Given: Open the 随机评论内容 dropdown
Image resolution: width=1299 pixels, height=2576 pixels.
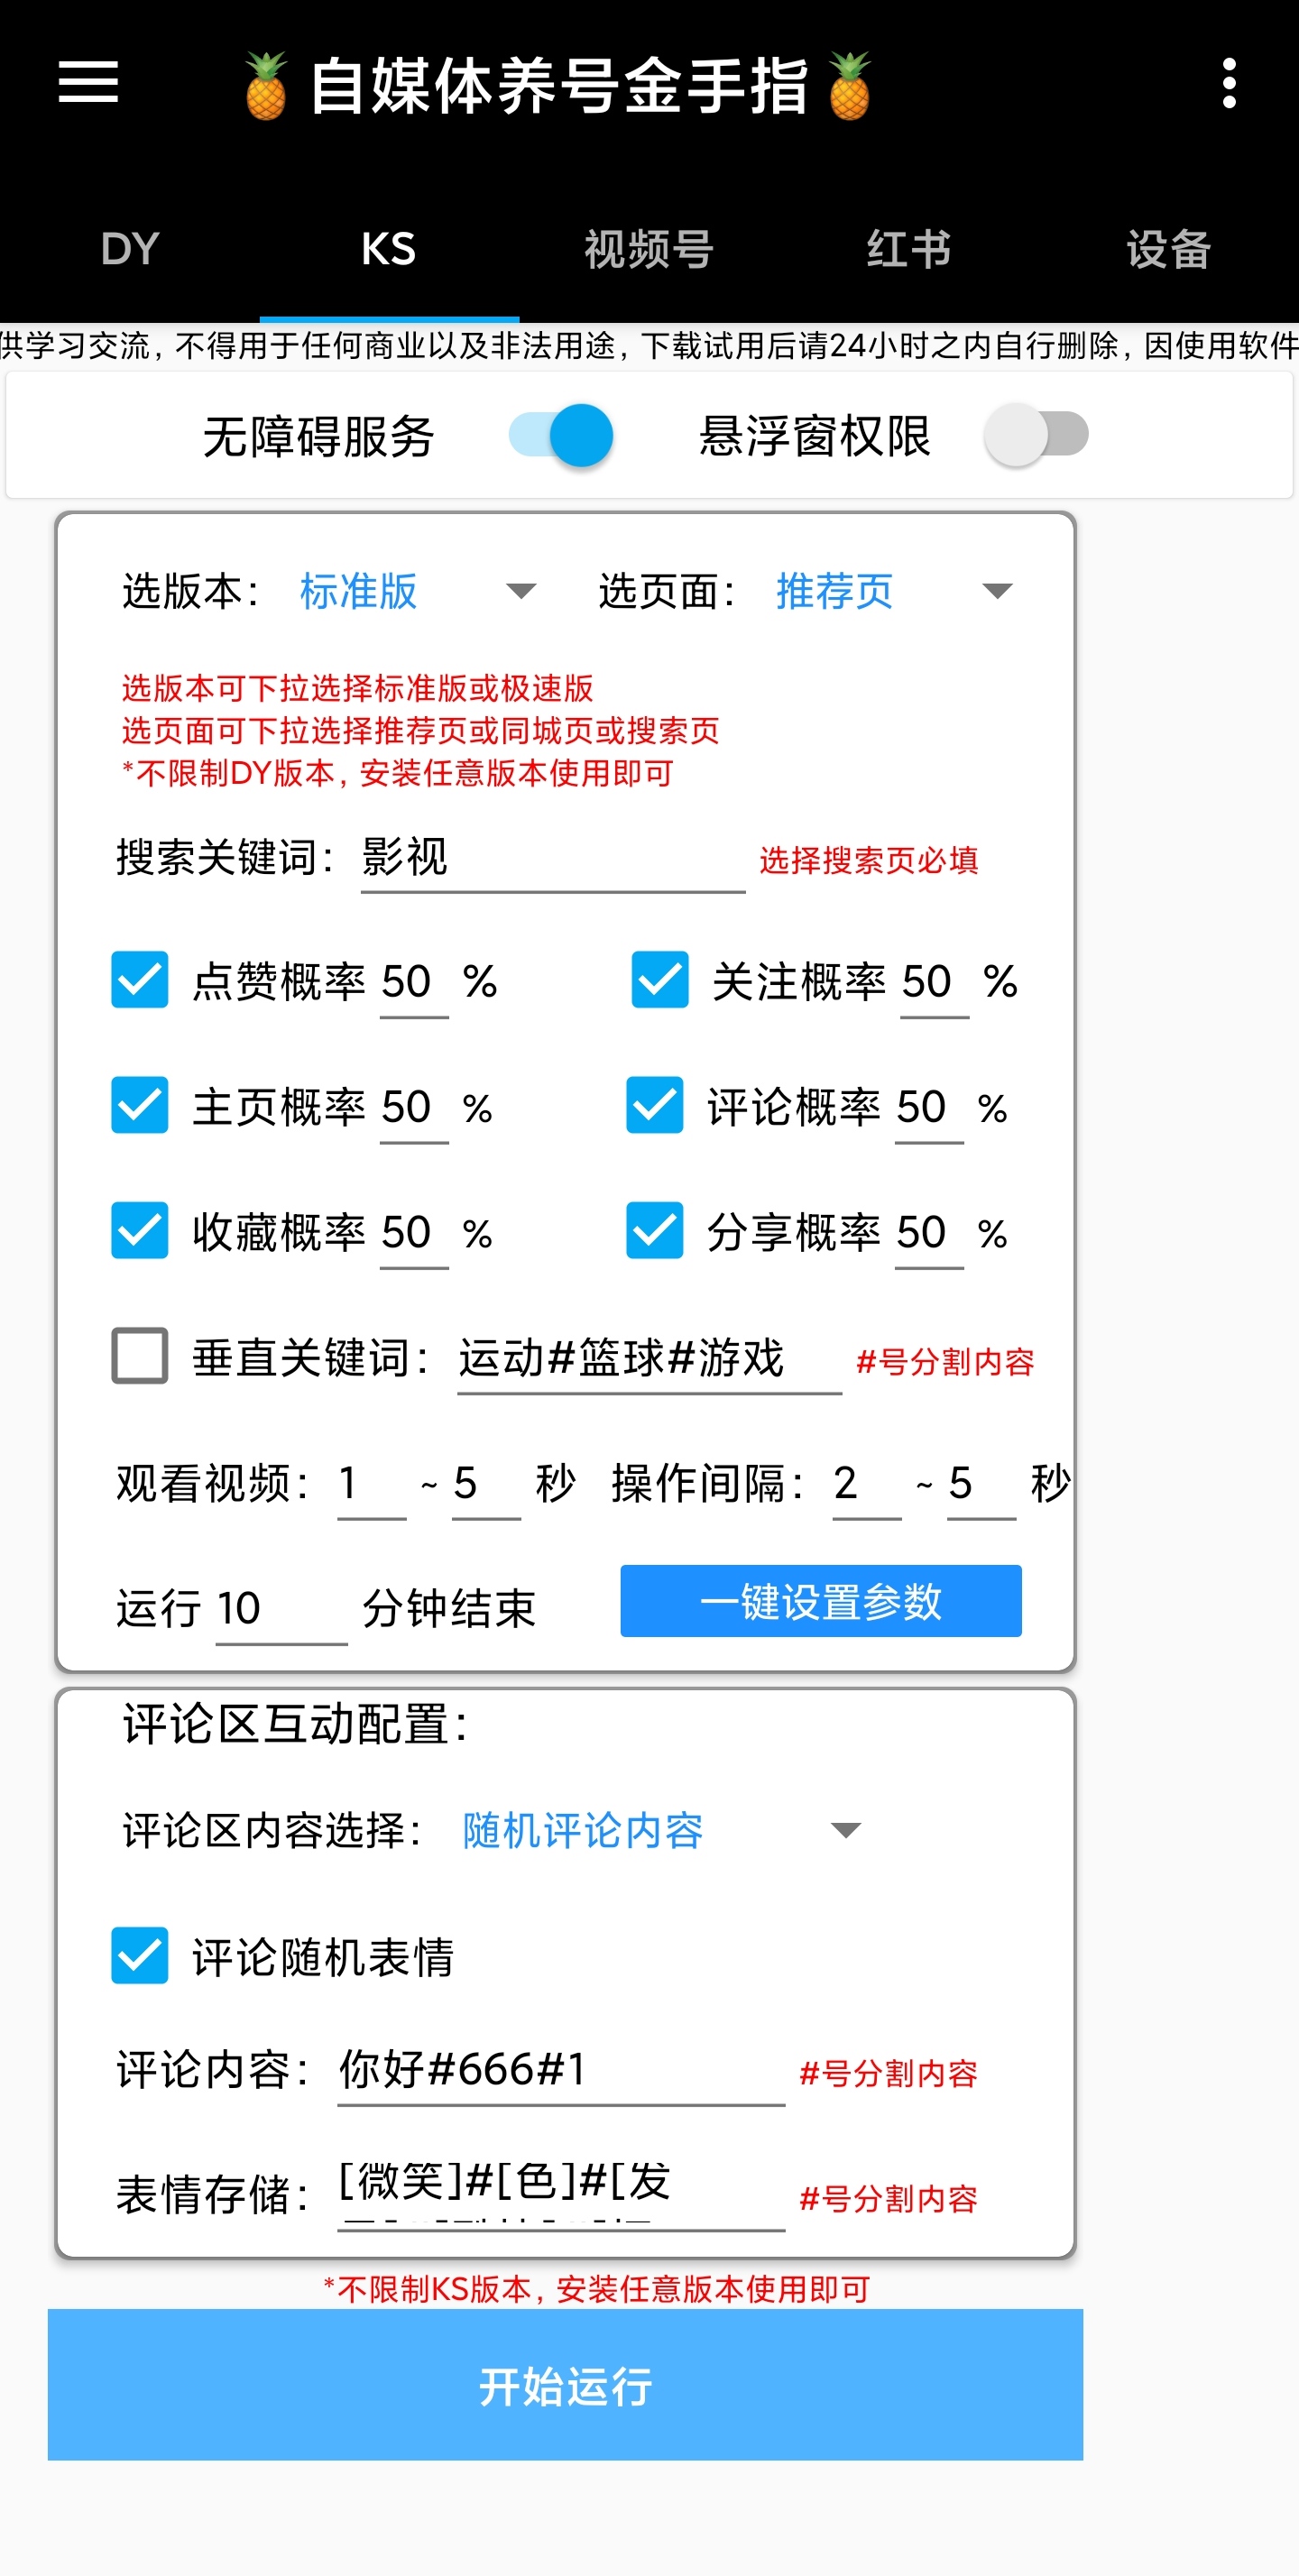Looking at the screenshot, I should (661, 1830).
